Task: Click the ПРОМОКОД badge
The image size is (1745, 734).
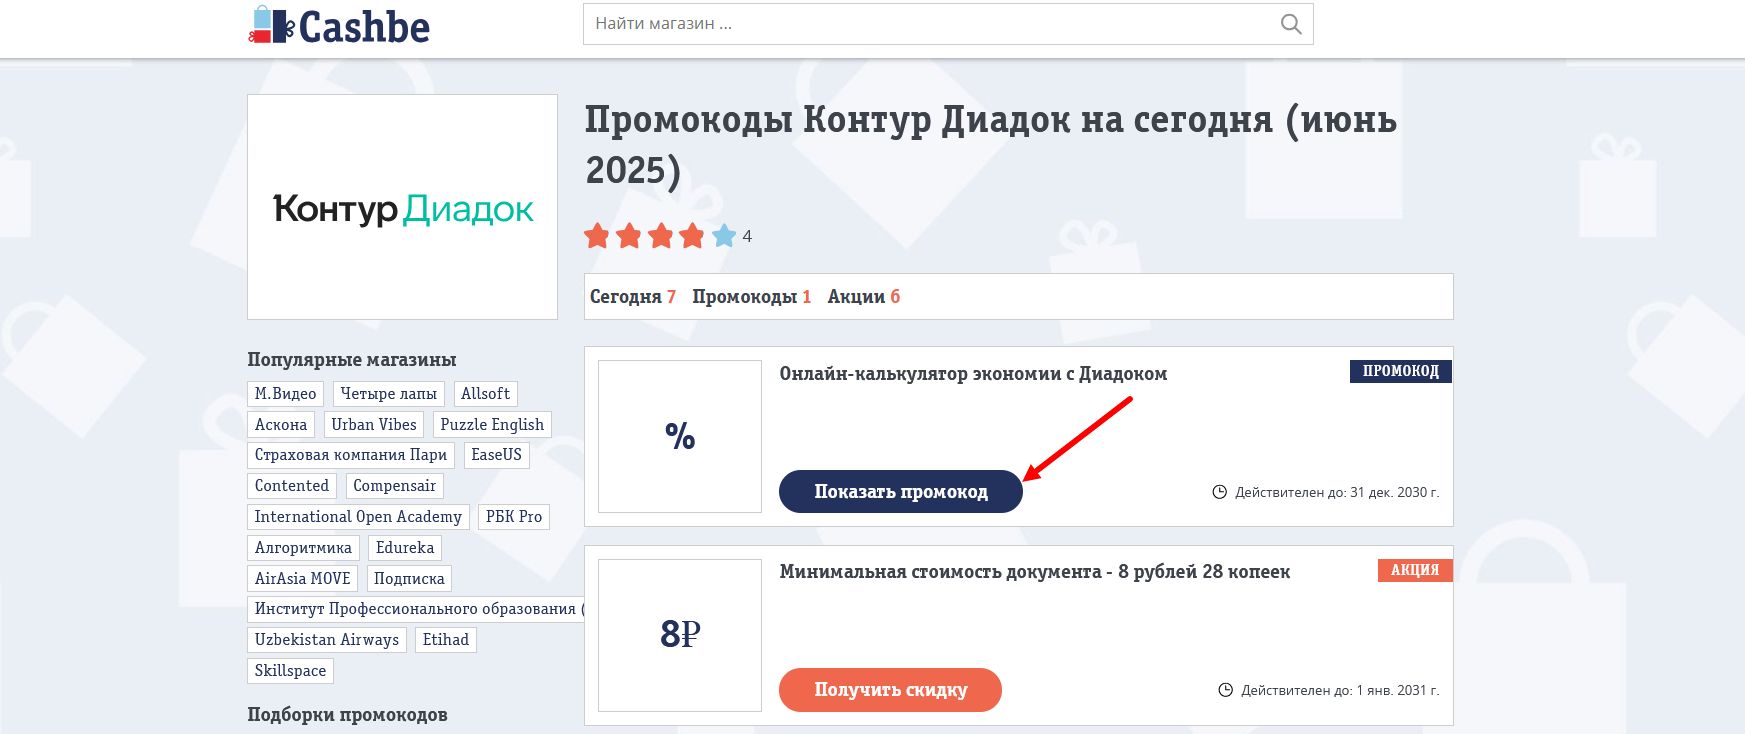Action: point(1400,371)
